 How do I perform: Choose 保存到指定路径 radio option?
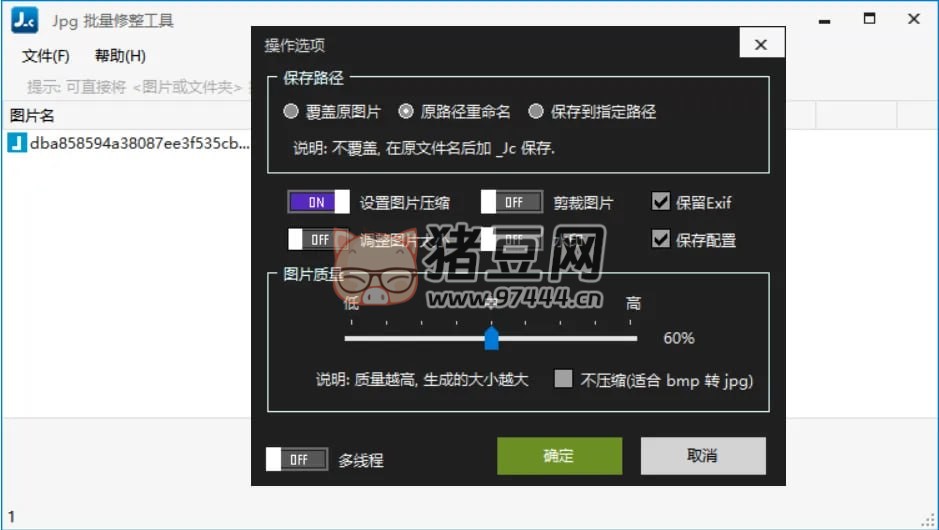tap(536, 112)
